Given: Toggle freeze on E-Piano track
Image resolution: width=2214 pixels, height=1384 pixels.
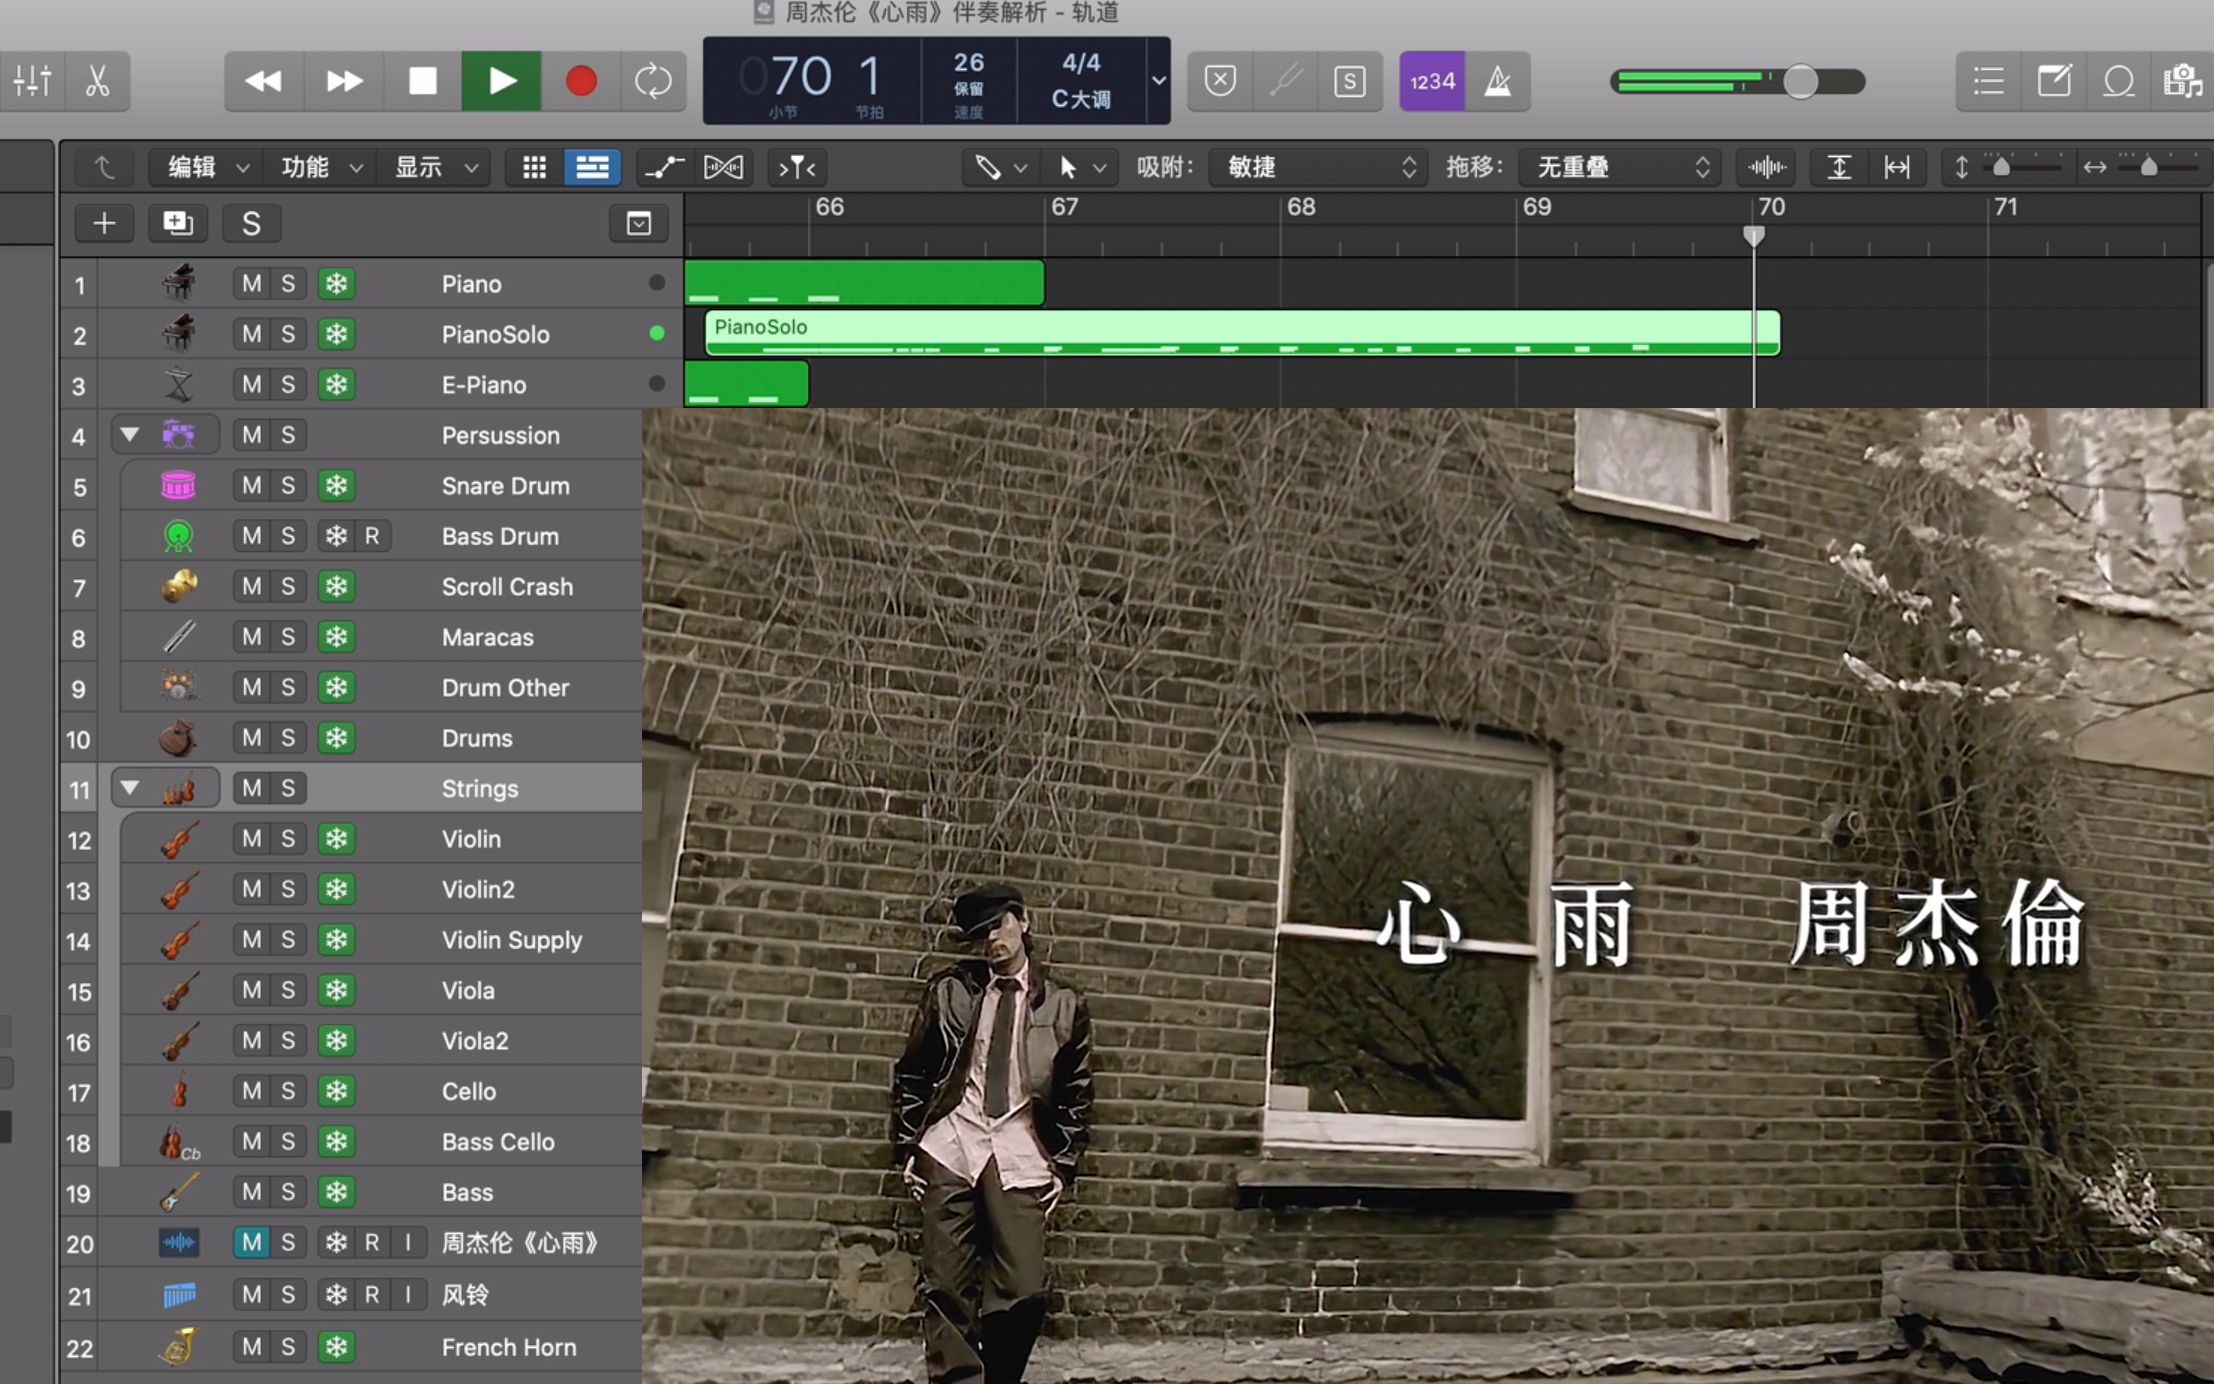Looking at the screenshot, I should click(x=336, y=384).
